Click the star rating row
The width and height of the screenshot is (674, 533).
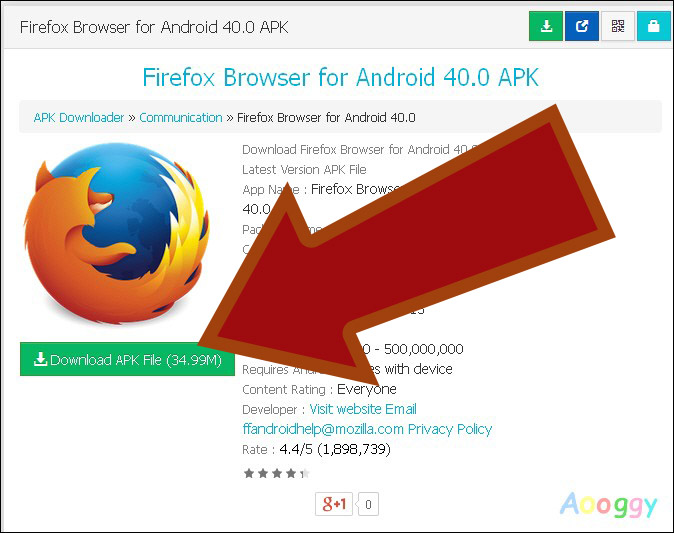[x=276, y=473]
